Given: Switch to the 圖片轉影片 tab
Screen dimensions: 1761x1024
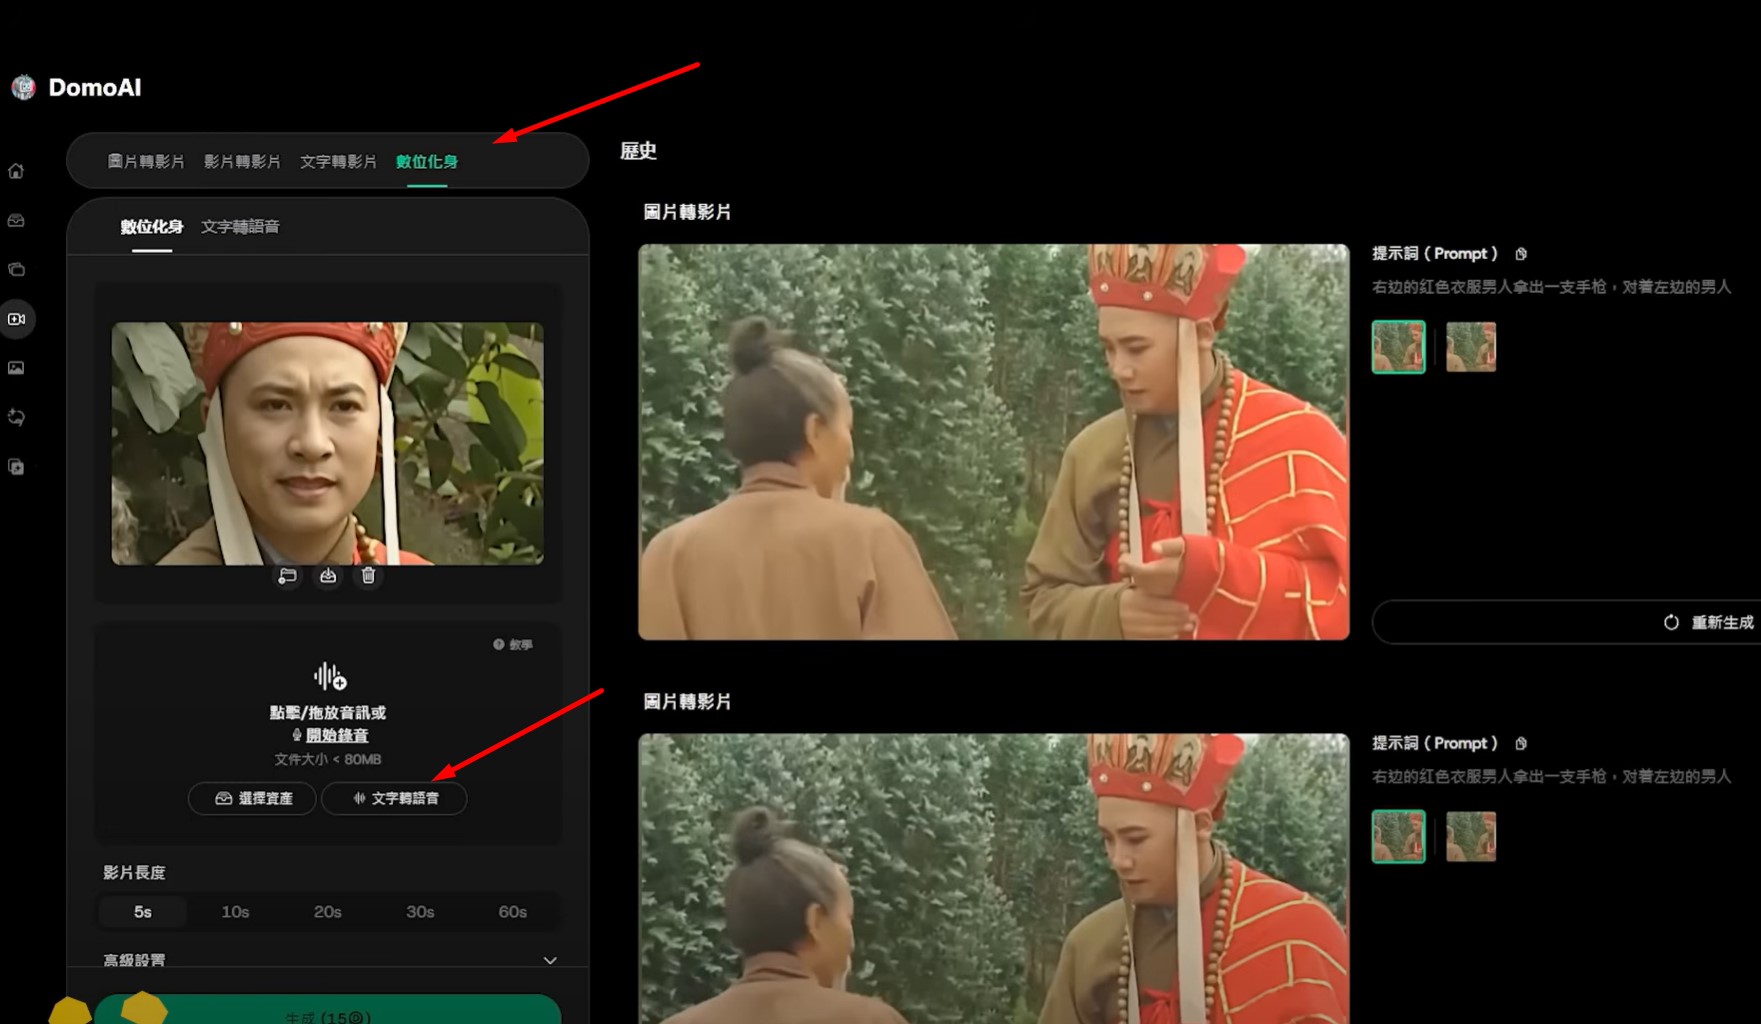Looking at the screenshot, I should (146, 161).
